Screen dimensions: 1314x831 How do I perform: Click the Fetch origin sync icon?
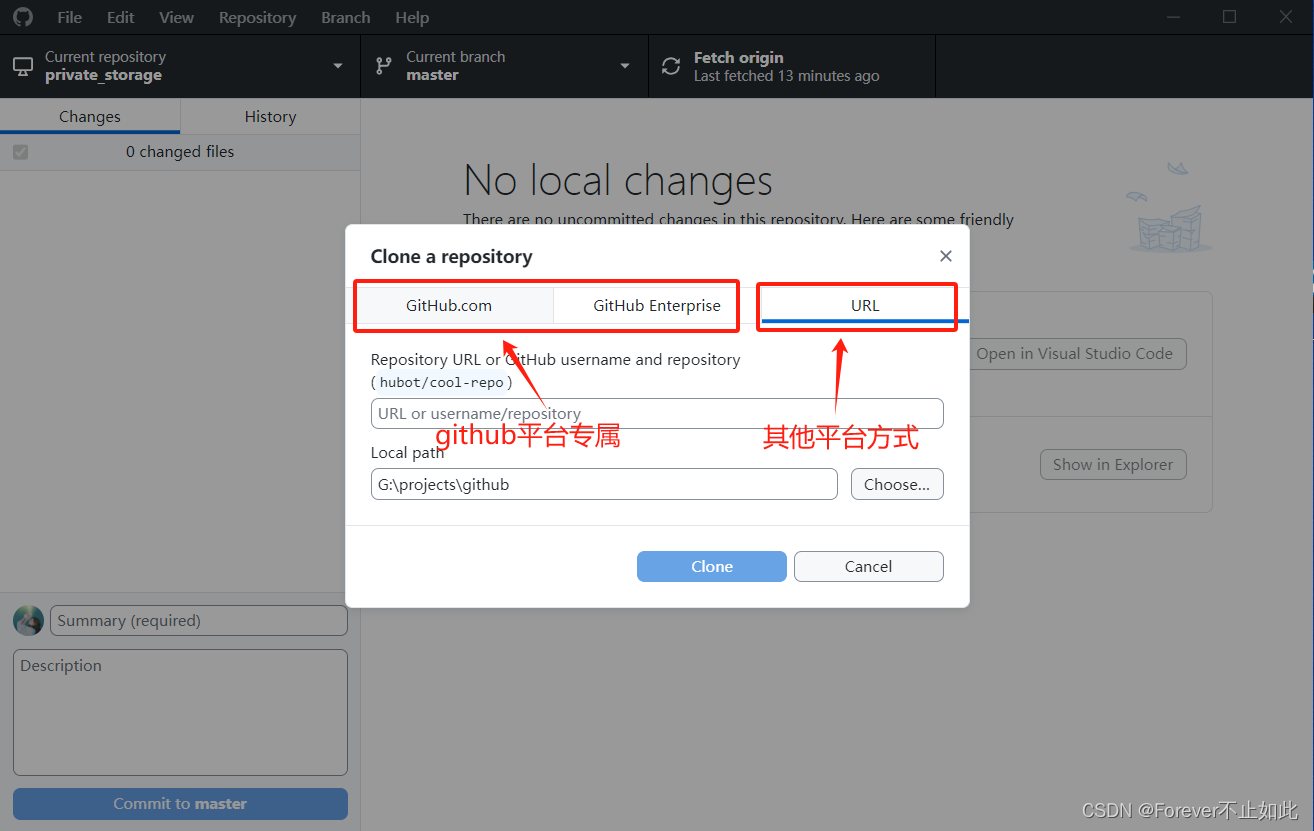point(671,66)
